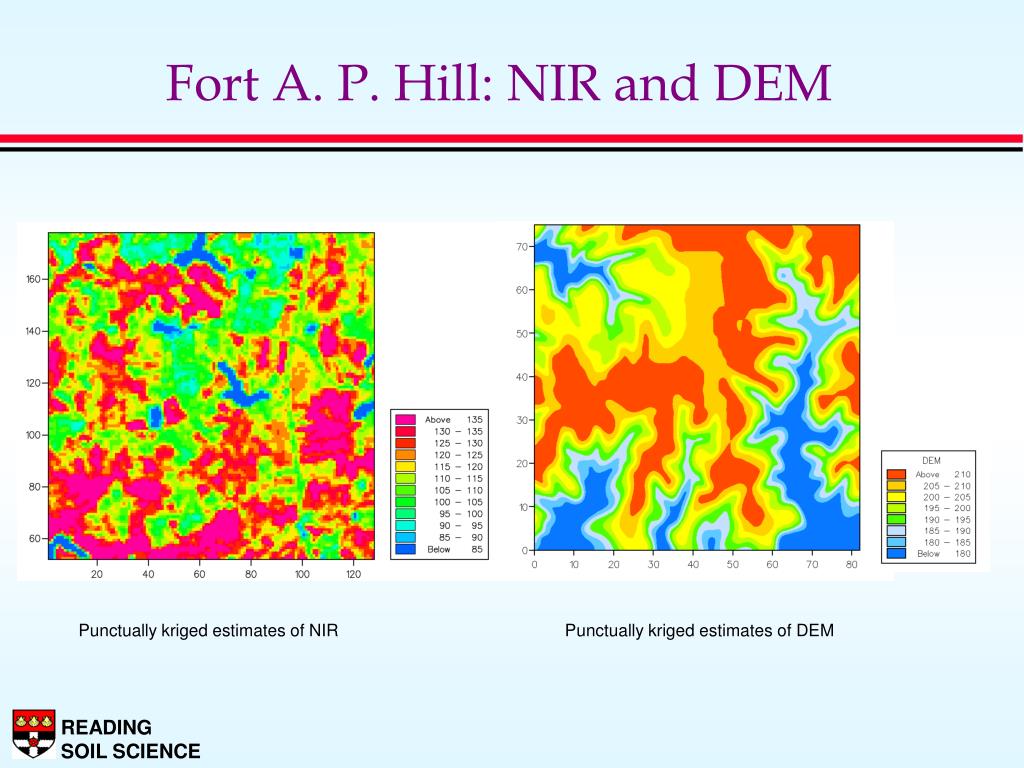This screenshot has width=1024, height=768.
Task: Select the yellow swatch for NIR 115 – 120
Action: point(406,466)
